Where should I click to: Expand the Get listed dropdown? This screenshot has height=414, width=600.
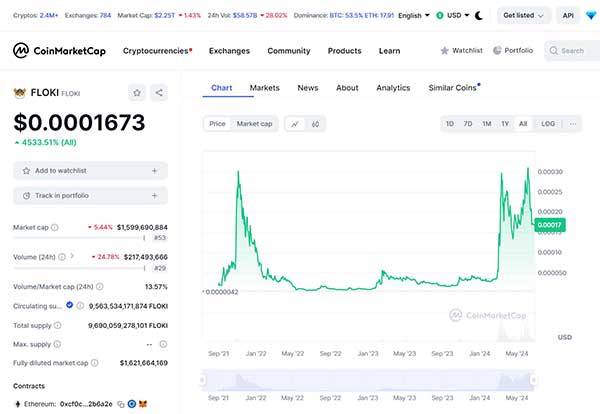pos(524,15)
